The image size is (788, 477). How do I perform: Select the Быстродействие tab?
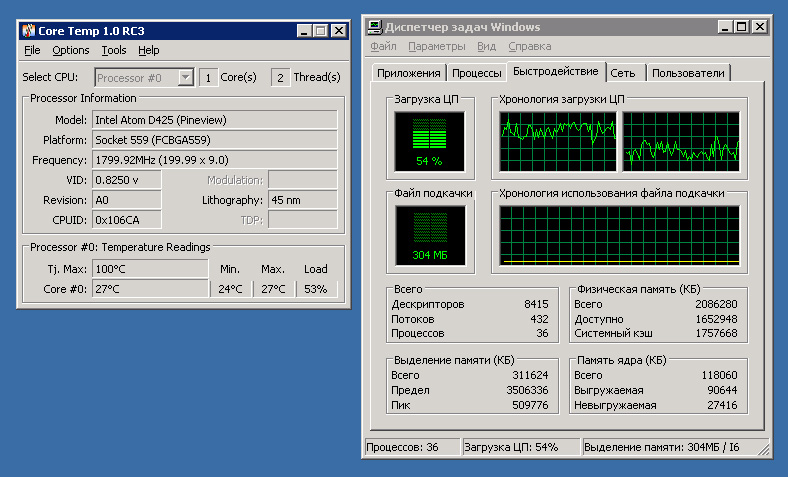tap(556, 71)
